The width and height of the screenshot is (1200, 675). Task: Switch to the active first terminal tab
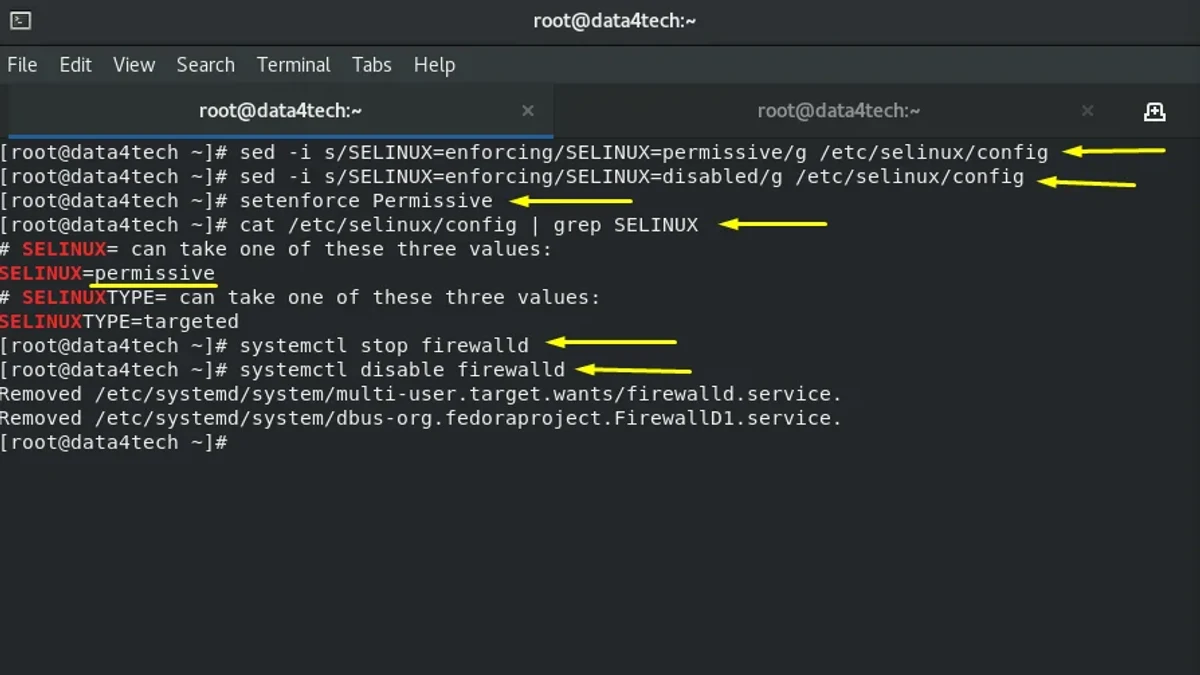tap(280, 111)
